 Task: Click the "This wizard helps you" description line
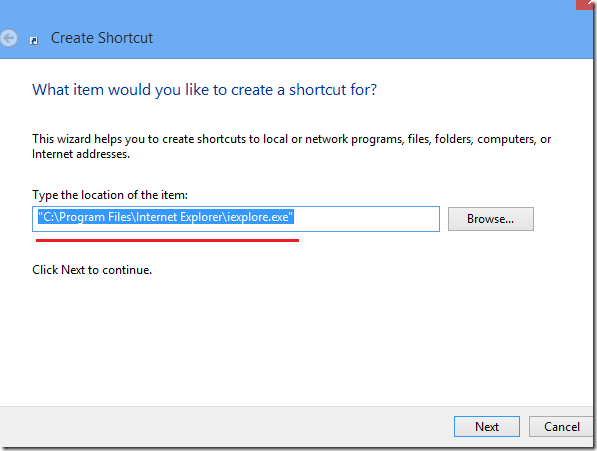(x=291, y=139)
